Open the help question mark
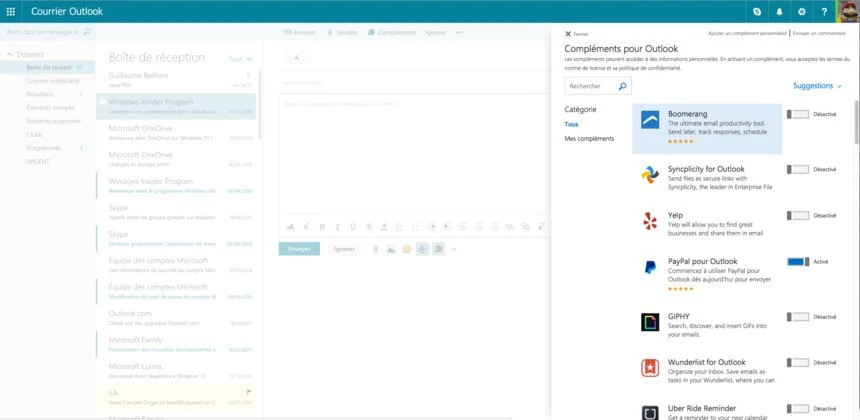This screenshot has width=860, height=420. (824, 12)
